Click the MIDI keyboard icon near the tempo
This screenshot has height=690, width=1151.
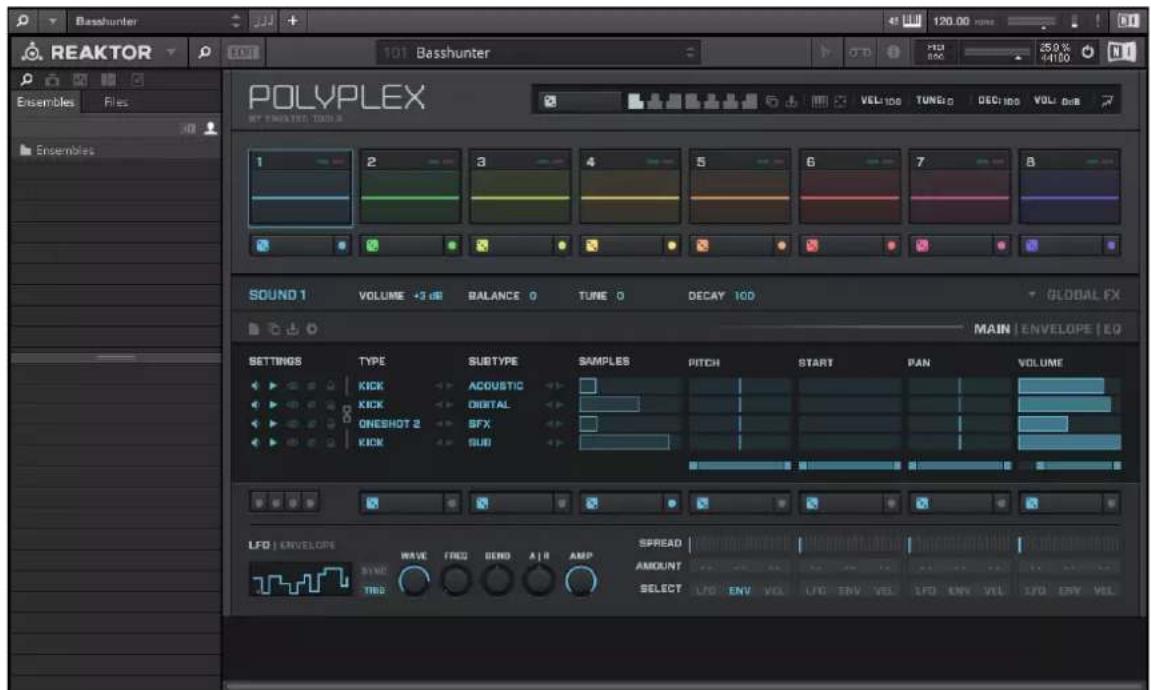coord(911,21)
